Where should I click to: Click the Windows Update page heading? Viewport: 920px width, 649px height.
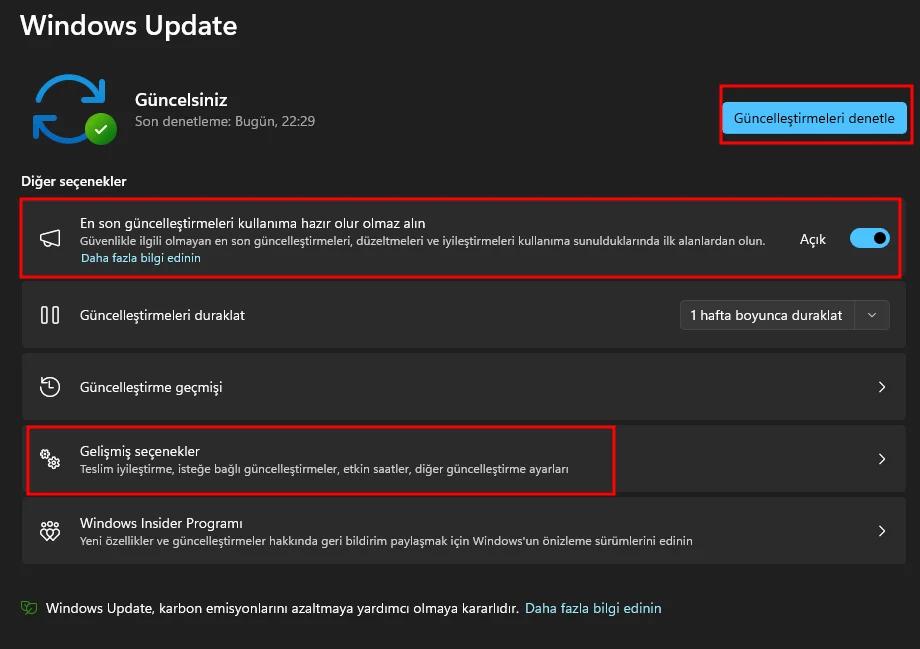(128, 26)
